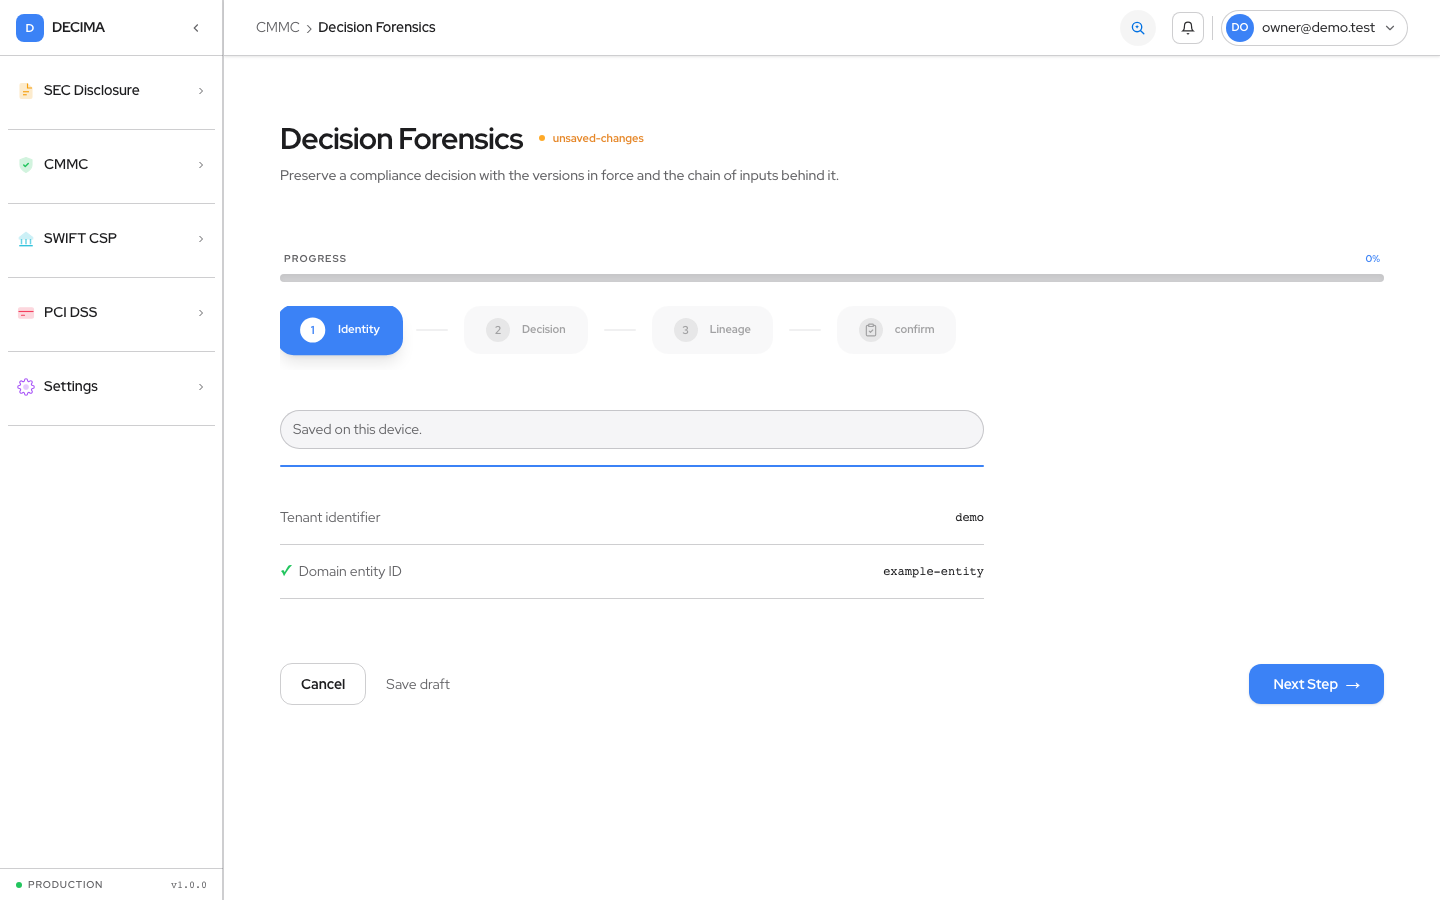Open the search magnifier in header

click(1138, 28)
